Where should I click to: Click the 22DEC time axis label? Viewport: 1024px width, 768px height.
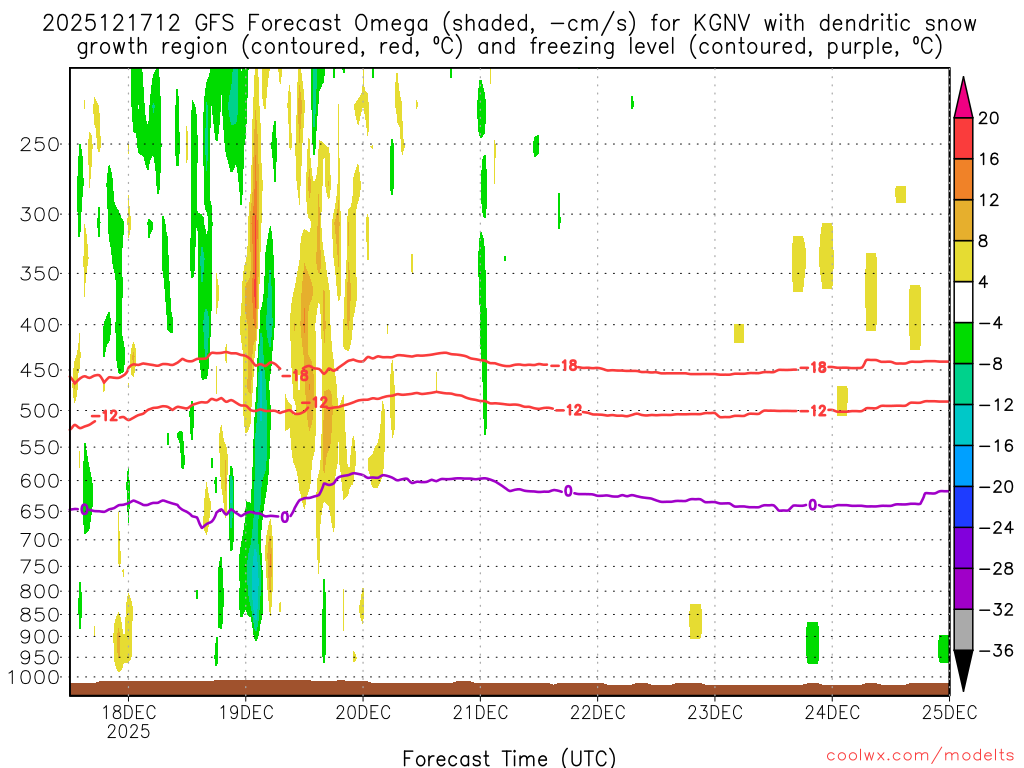pyautogui.click(x=598, y=712)
